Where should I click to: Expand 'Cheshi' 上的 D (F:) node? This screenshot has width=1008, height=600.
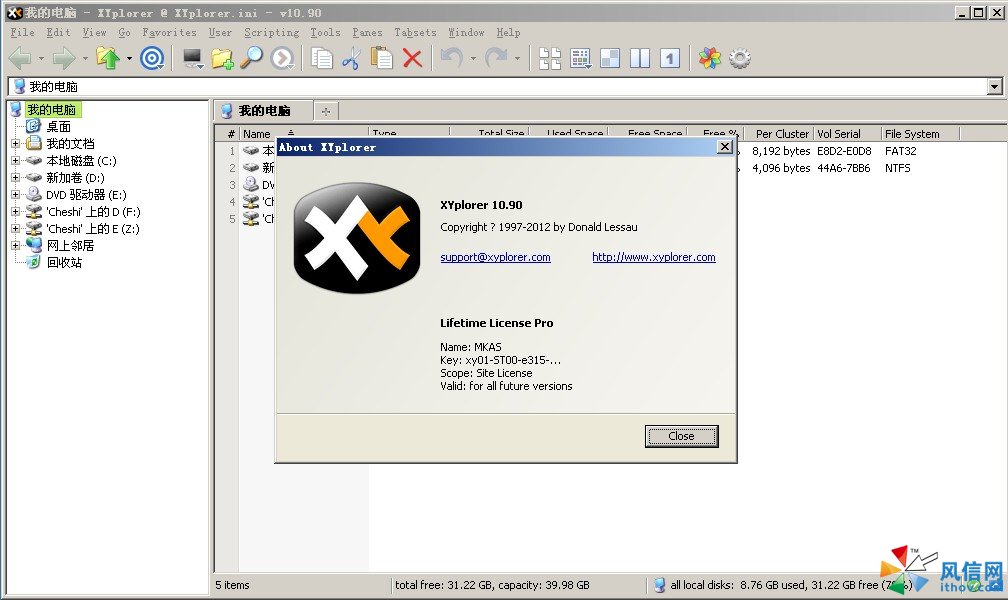click(x=15, y=212)
